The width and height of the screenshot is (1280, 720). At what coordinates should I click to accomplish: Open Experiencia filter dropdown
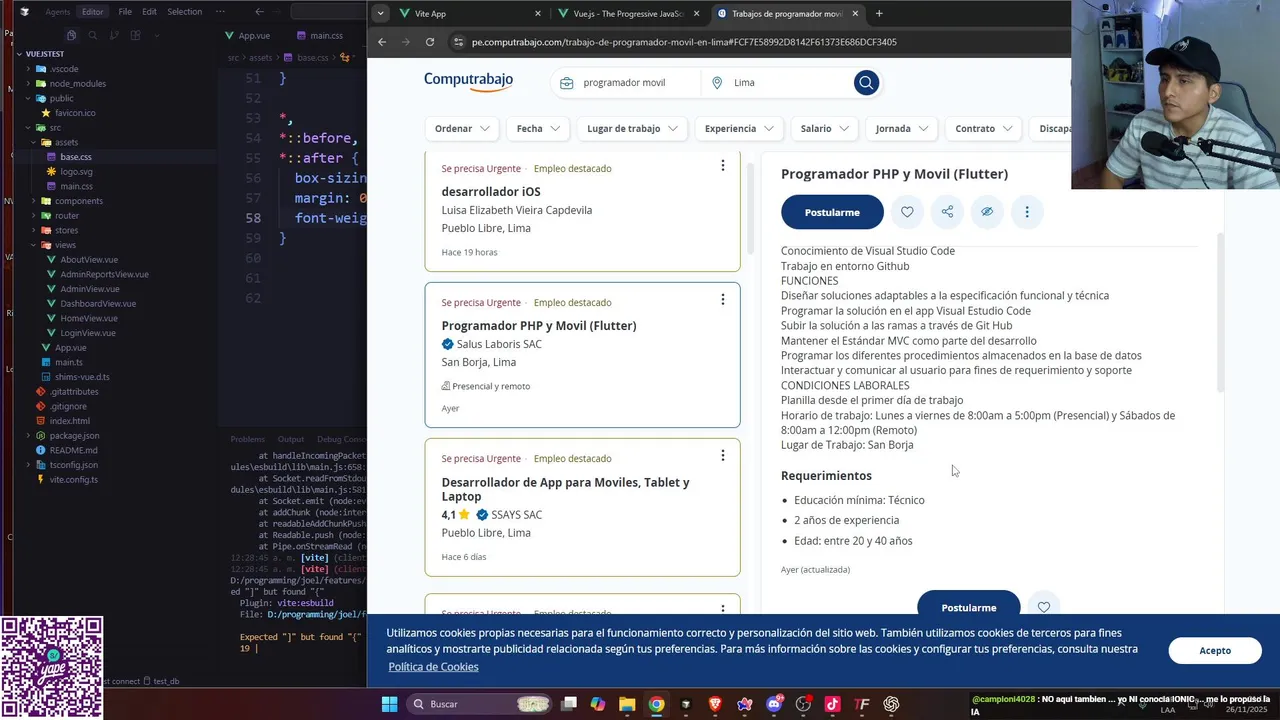point(739,128)
